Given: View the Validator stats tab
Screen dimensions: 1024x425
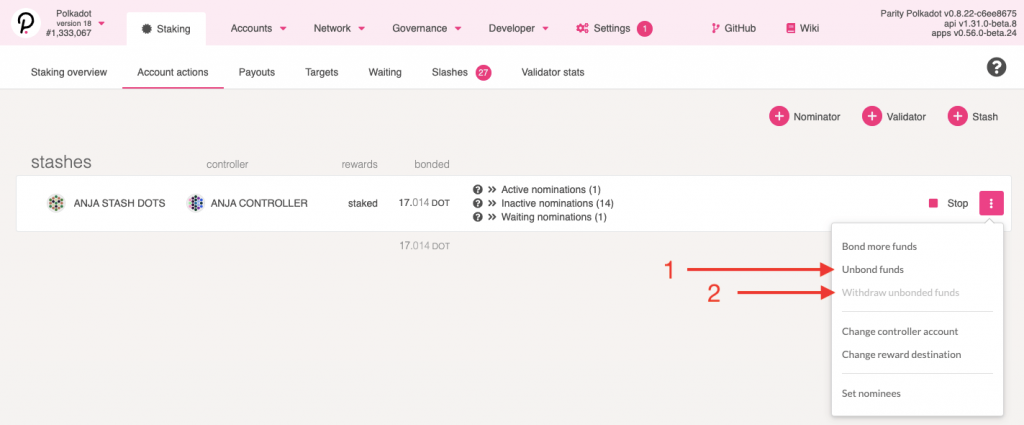Looking at the screenshot, I should point(552,72).
